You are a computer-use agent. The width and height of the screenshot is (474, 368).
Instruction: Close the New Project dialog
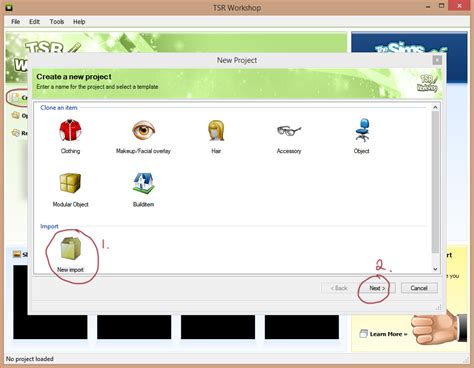pyautogui.click(x=437, y=60)
